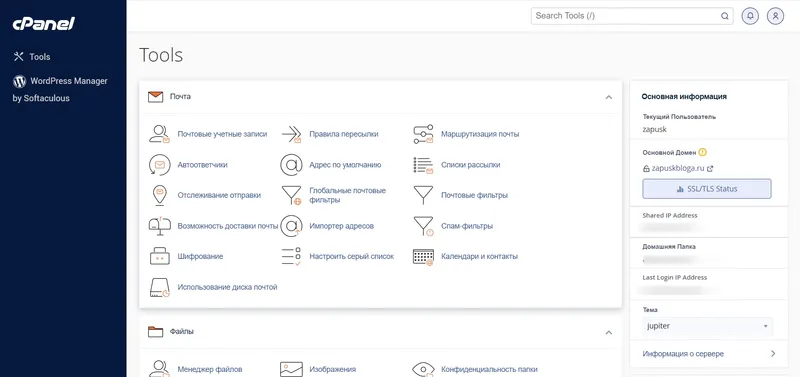Click the Почта envelope section icon
Viewport: 800px width, 377px height.
click(155, 96)
